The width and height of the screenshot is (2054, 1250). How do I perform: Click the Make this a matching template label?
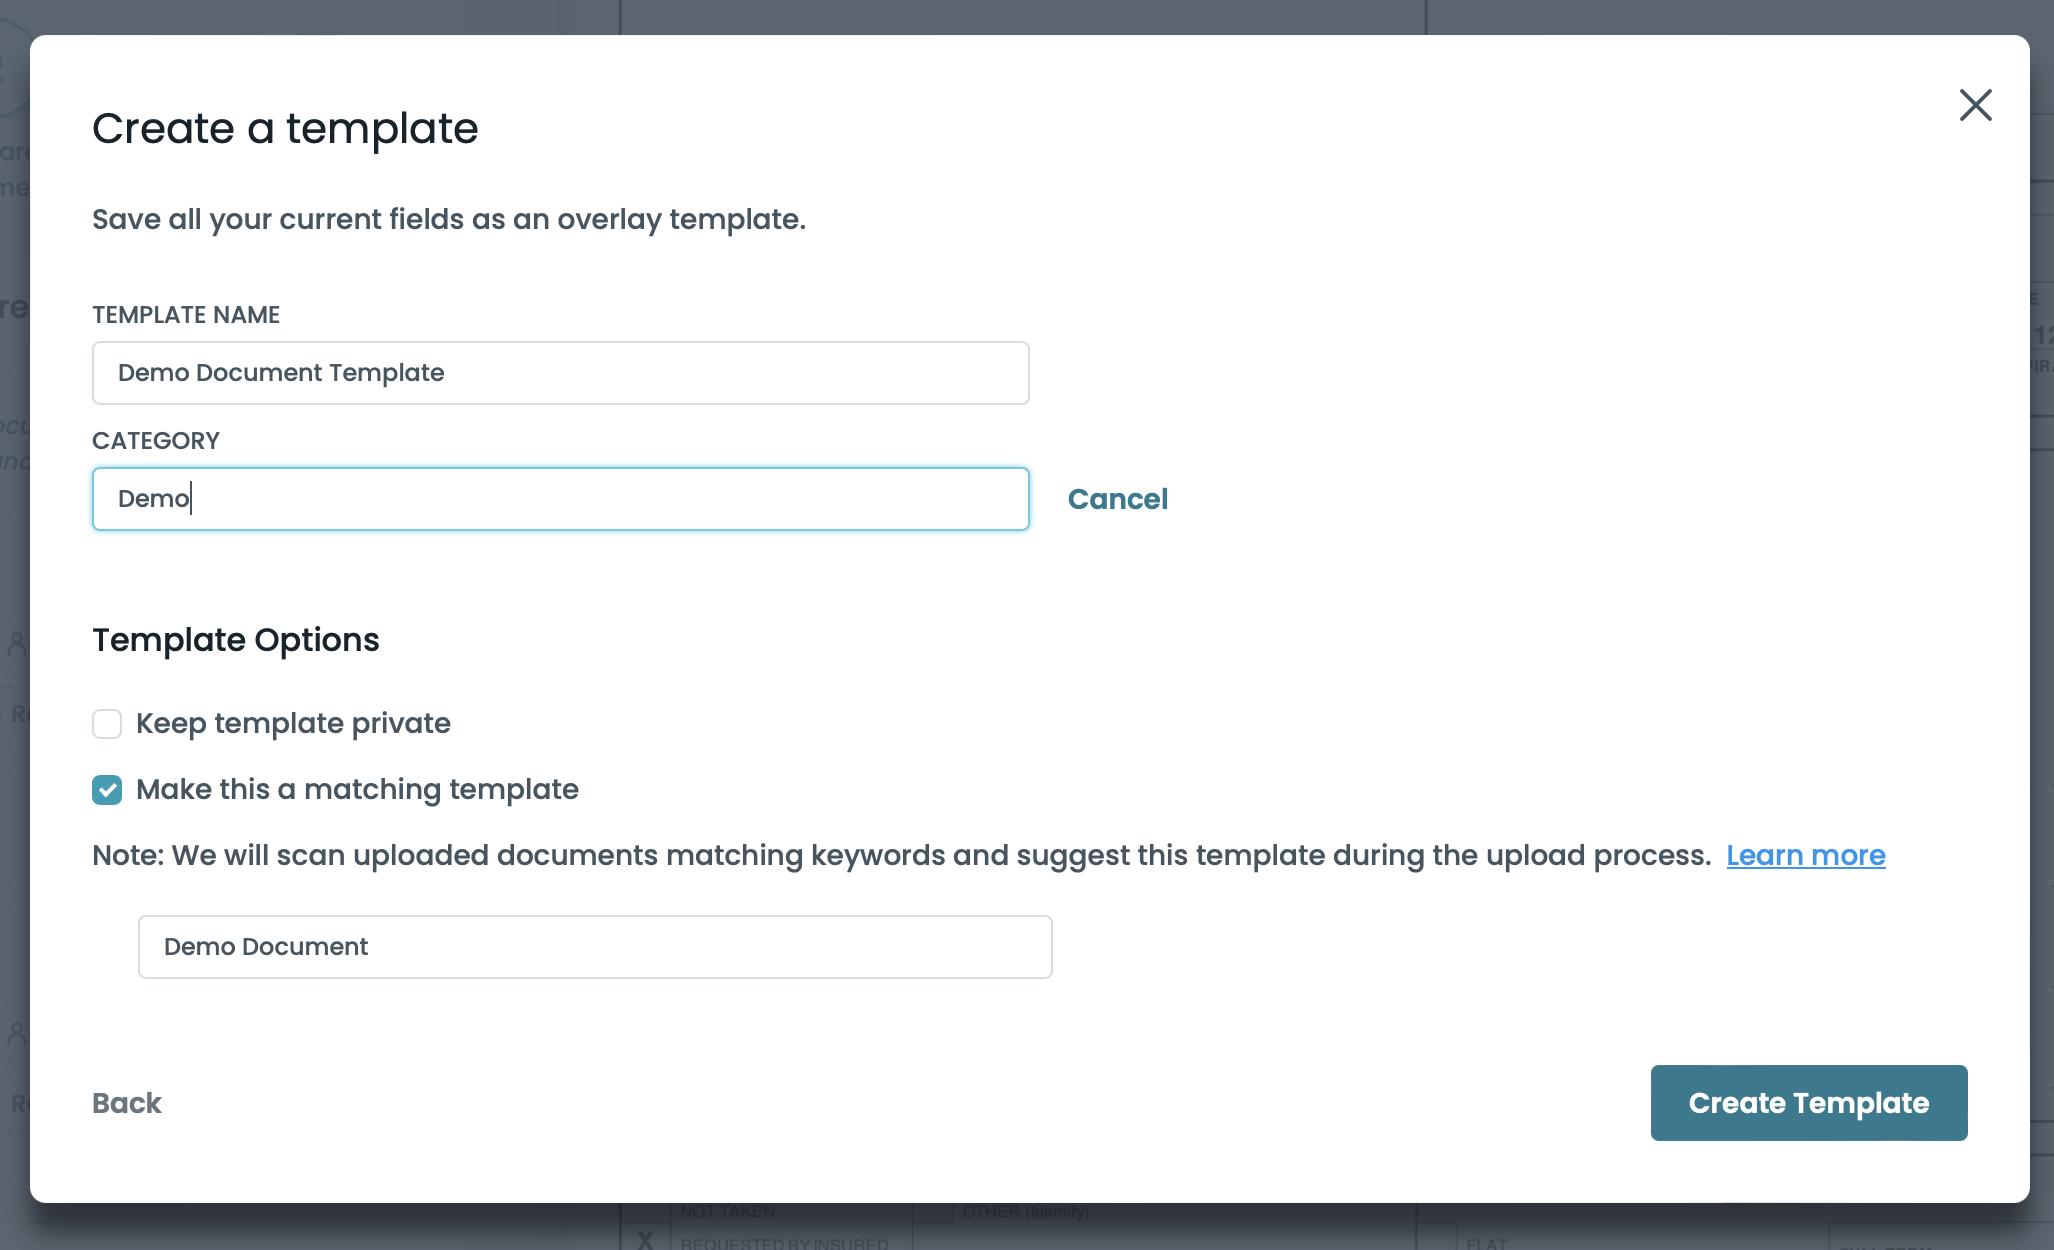pos(357,790)
